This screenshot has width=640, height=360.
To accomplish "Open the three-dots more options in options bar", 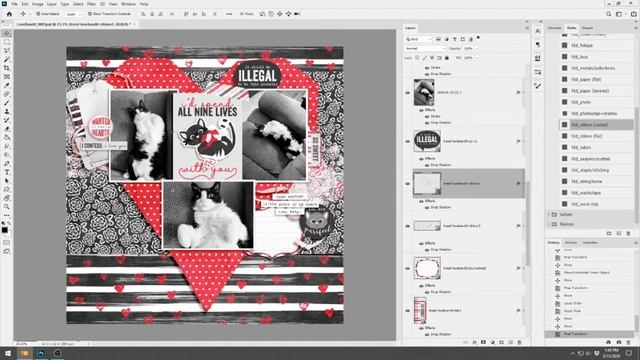I will (229, 14).
